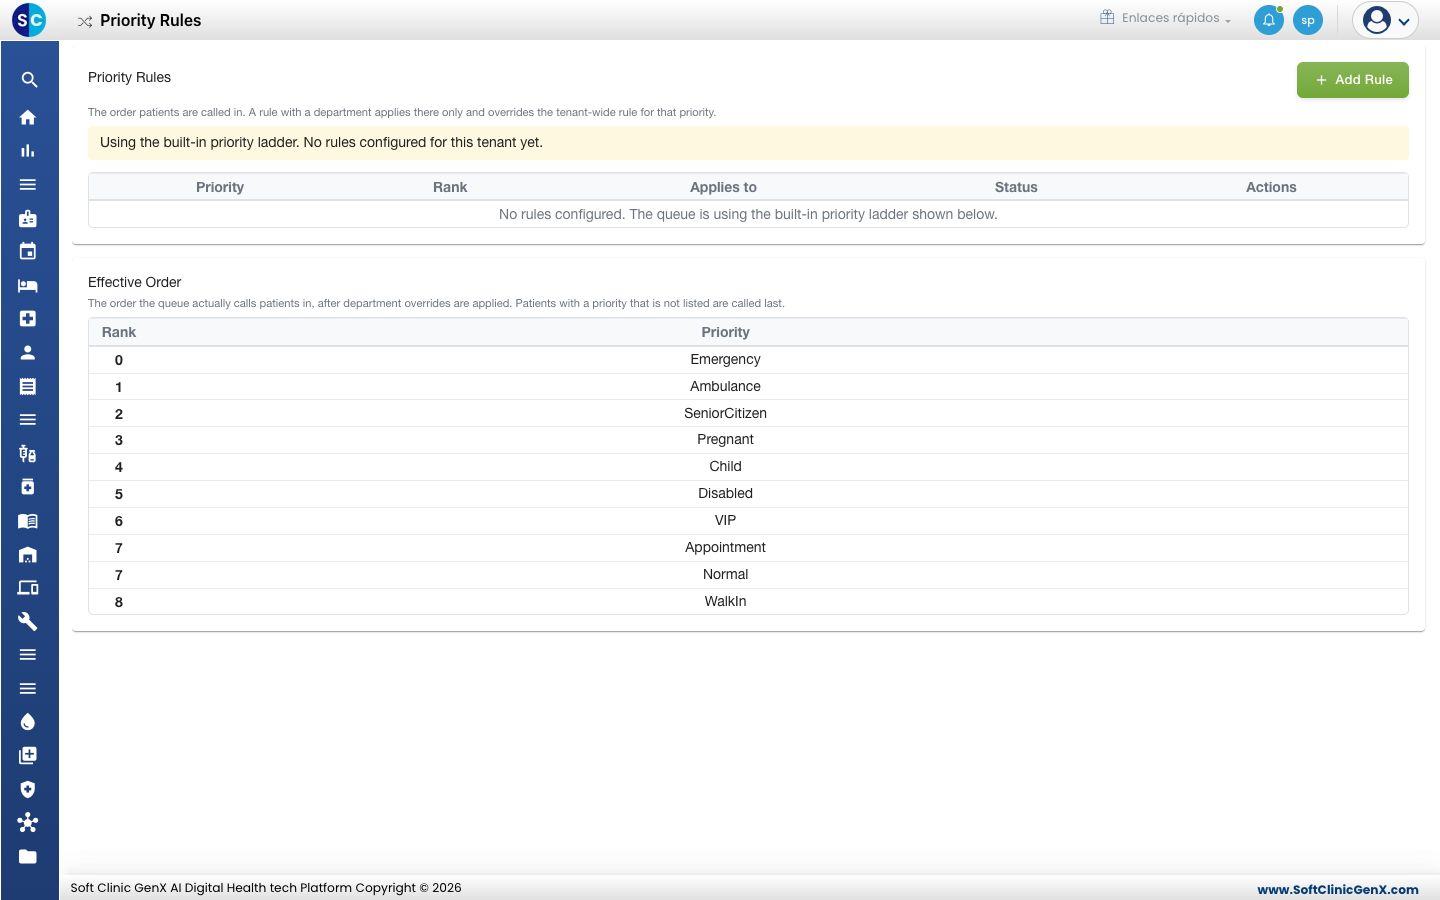1440x900 pixels.
Task: Select the warehouse sidebar icon
Action: coord(28,555)
